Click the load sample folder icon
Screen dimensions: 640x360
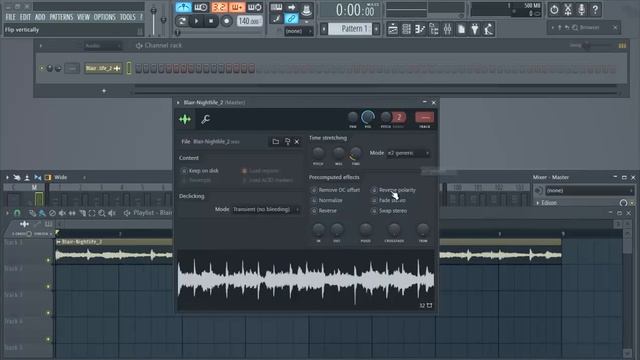[276, 142]
